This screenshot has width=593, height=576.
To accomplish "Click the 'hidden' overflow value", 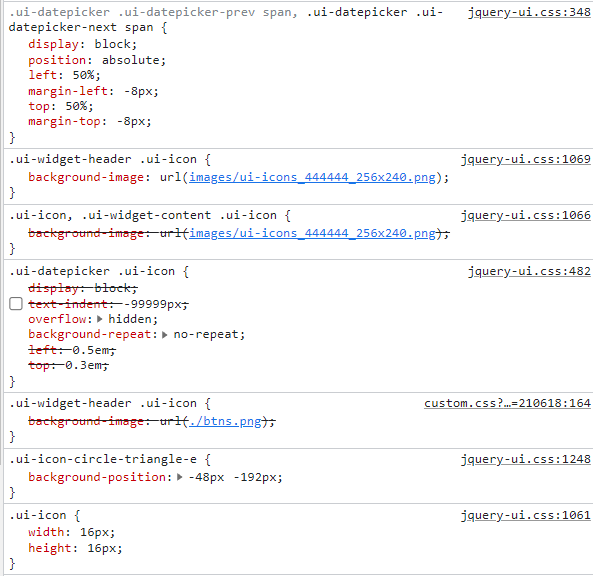I will tap(130, 319).
